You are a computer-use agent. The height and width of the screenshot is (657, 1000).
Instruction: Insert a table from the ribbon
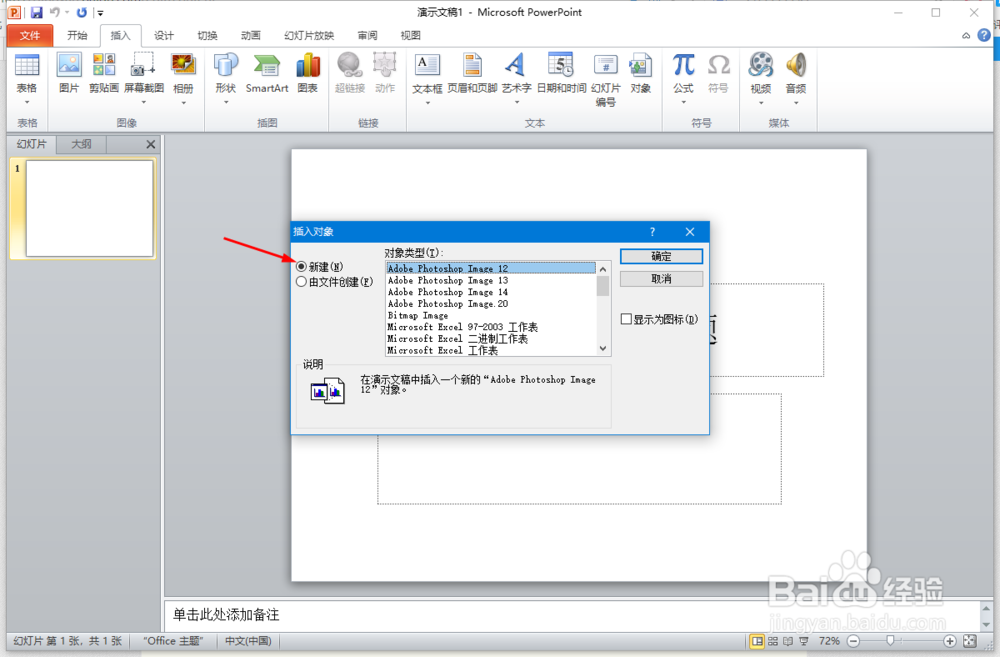[27, 73]
